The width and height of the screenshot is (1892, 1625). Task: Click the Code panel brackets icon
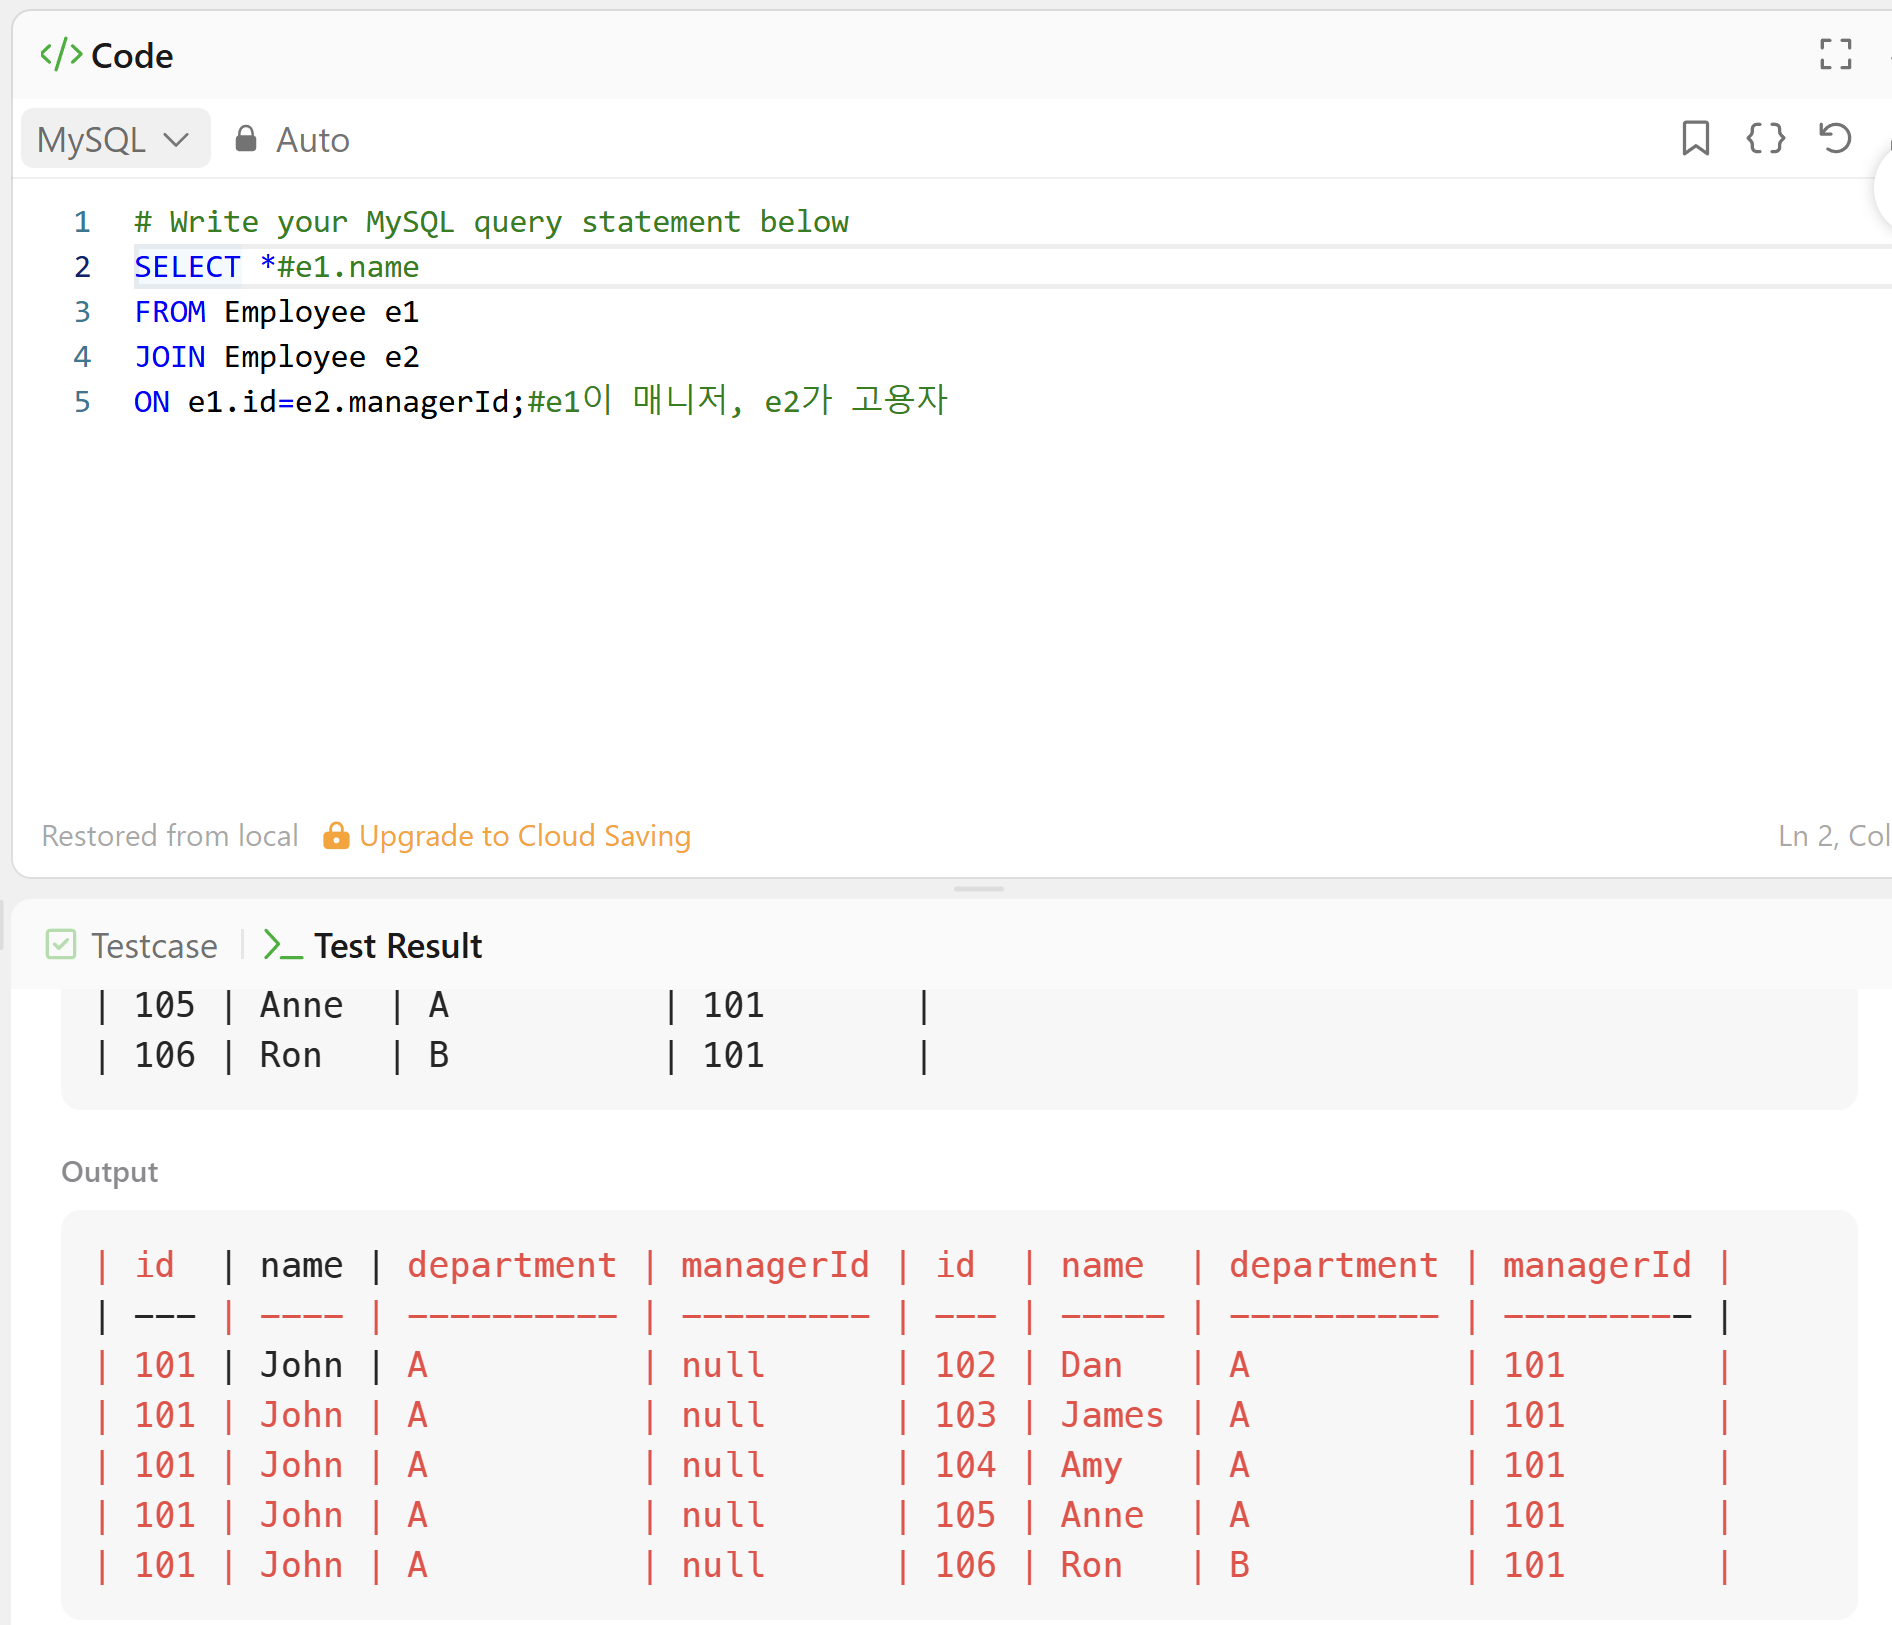[60, 55]
